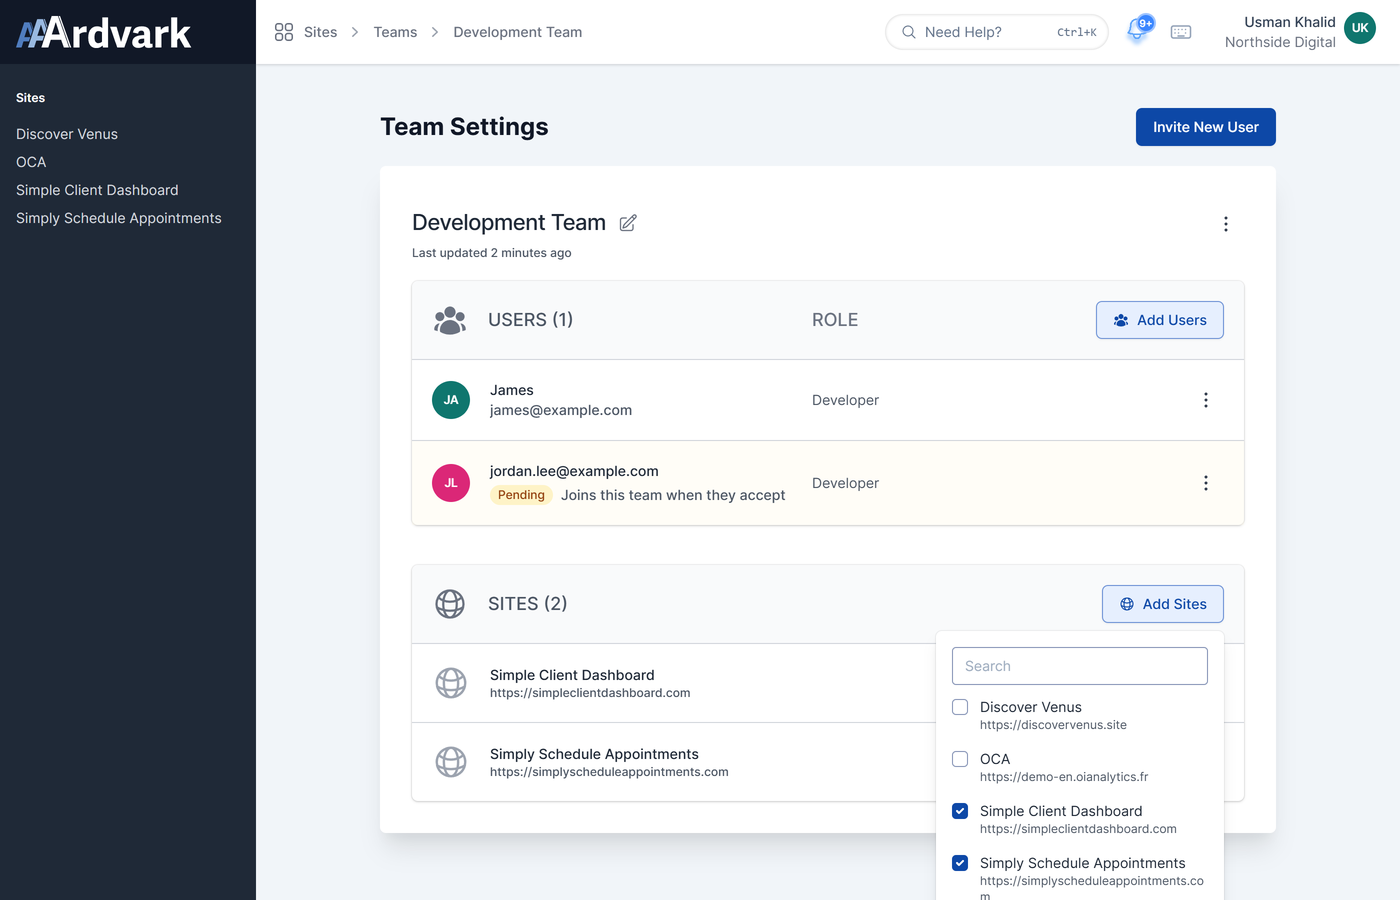Viewport: 1400px width, 900px height.
Task: Click the AArdvark logo
Action: pyautogui.click(x=104, y=33)
